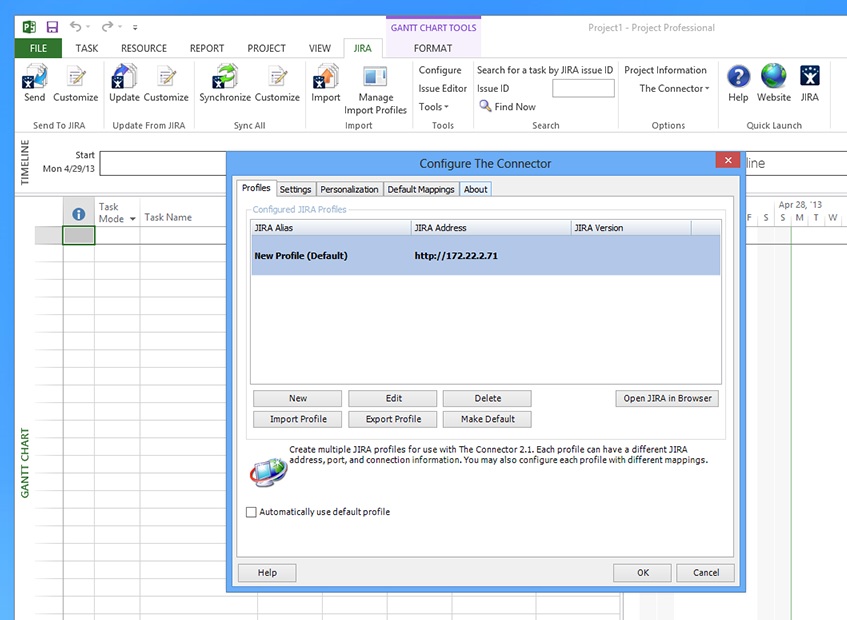This screenshot has height=620, width=847.
Task: Switch to the REPORT ribbon tab
Action: point(207,48)
